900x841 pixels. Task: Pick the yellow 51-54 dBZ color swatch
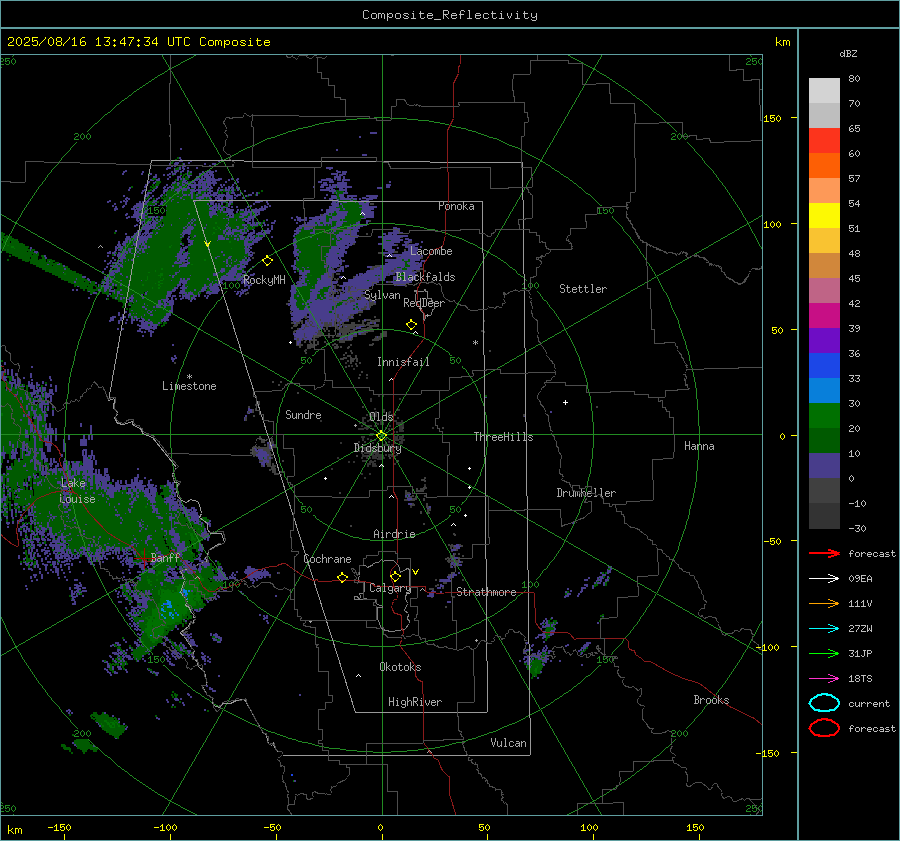(824, 215)
